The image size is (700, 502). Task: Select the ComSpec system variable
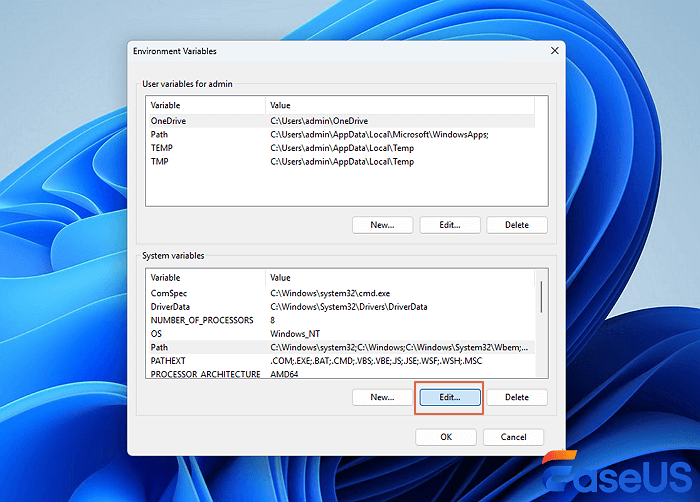point(340,293)
